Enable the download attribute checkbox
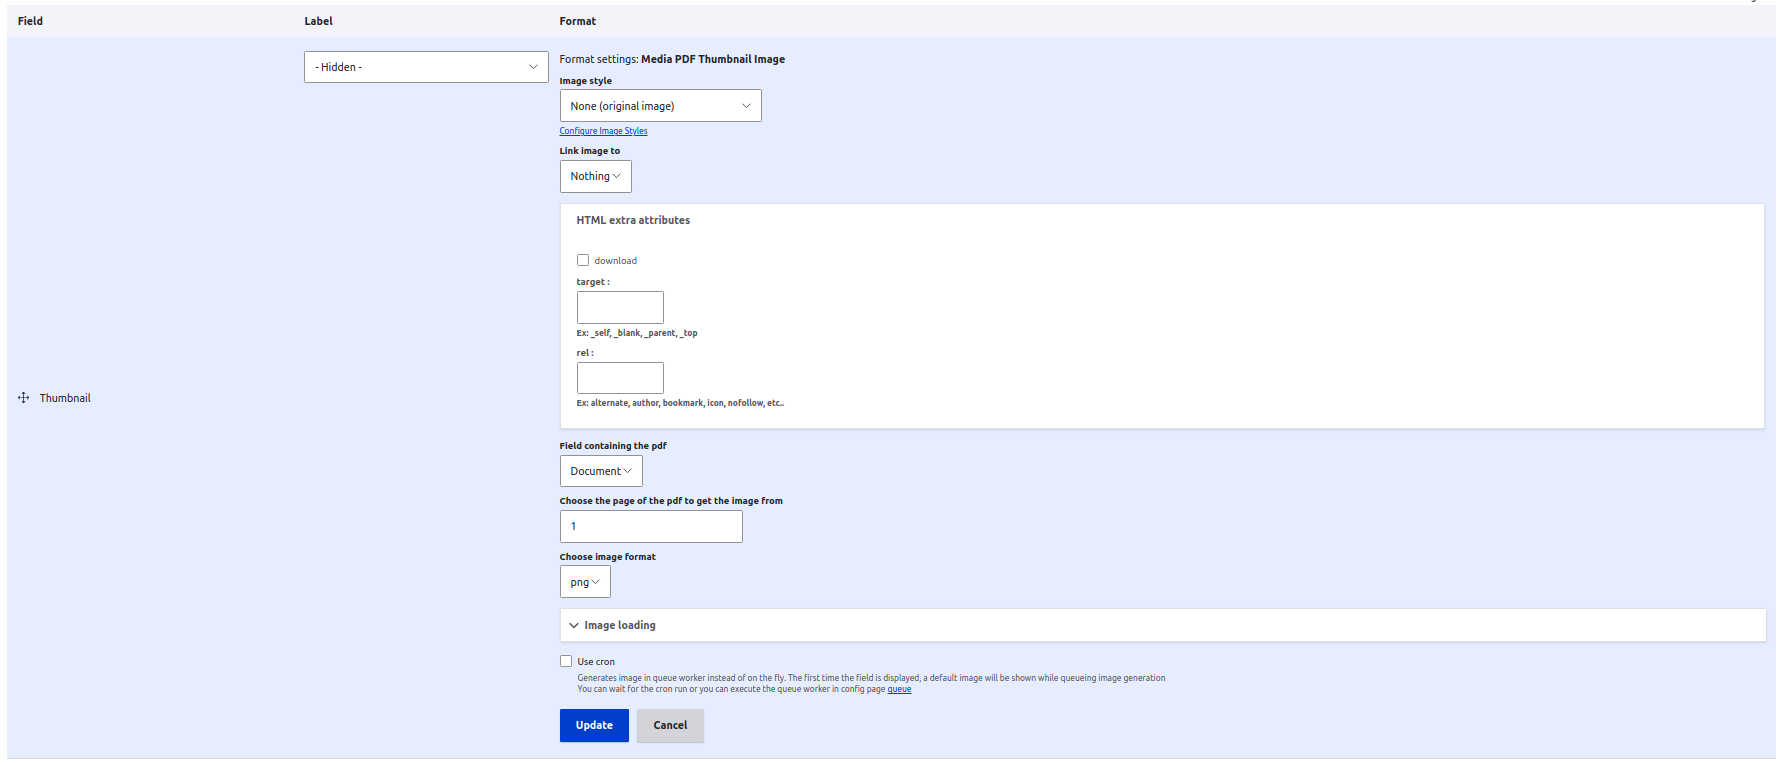1787x764 pixels. pos(583,260)
